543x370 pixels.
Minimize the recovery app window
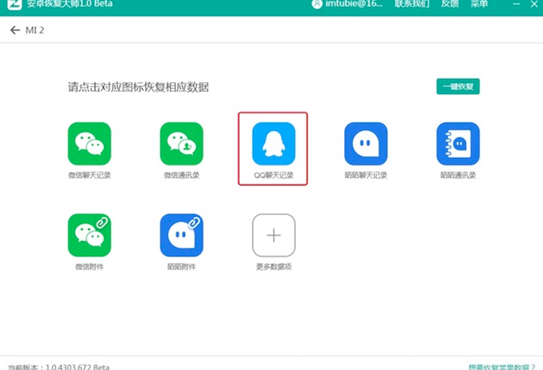(x=516, y=4)
